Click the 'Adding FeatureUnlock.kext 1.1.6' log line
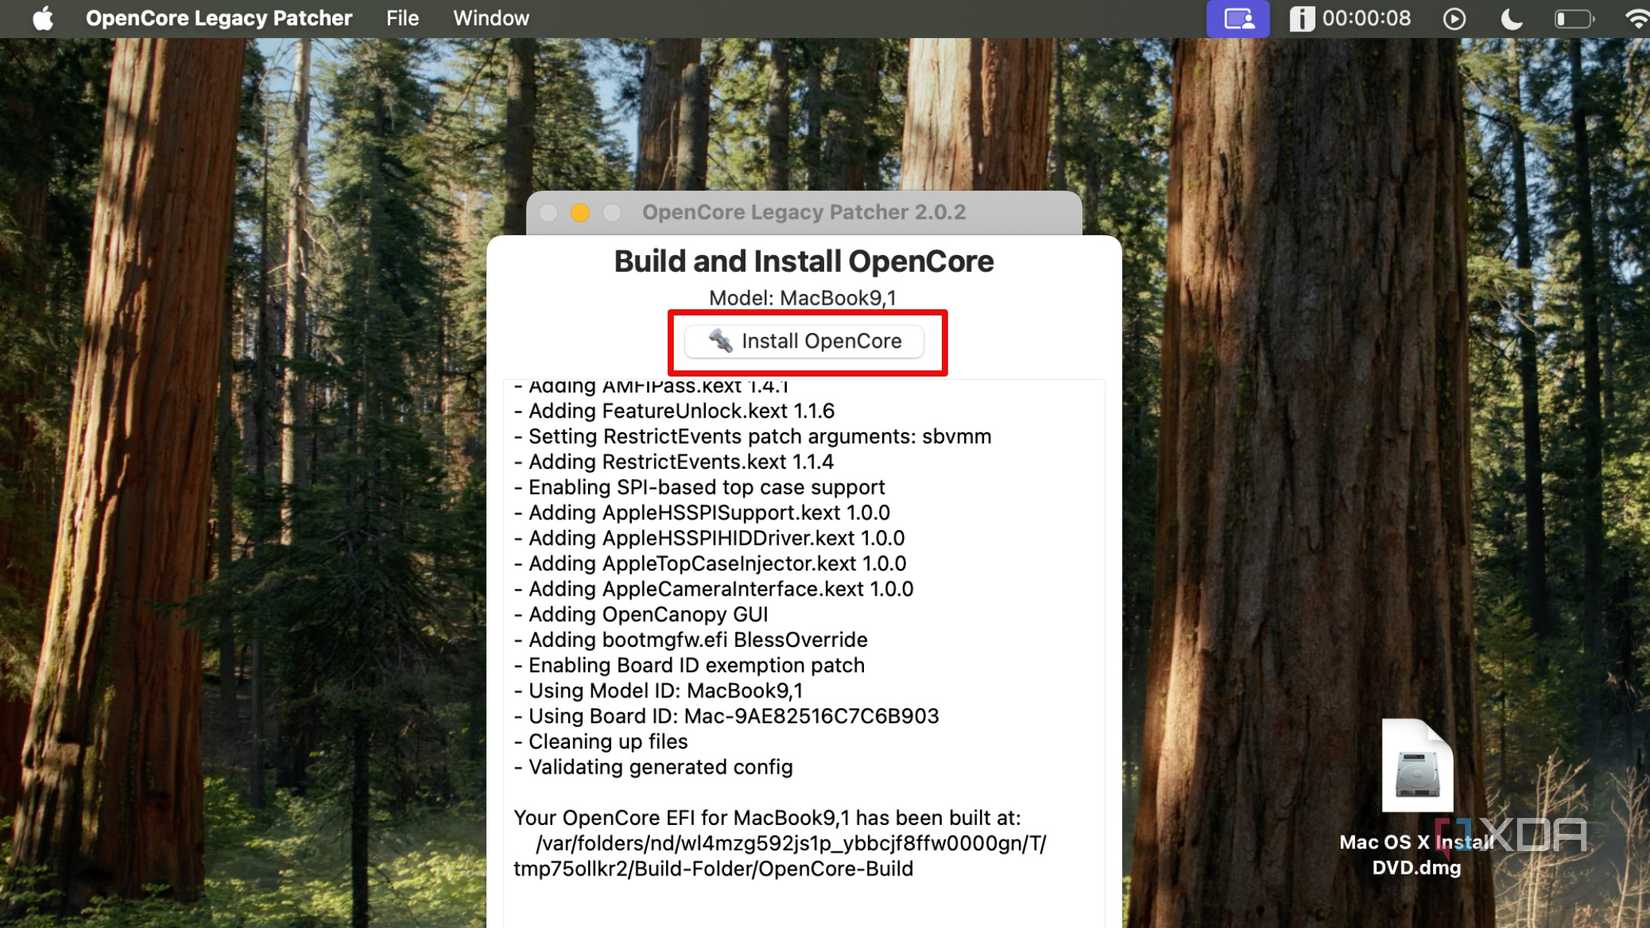1650x928 pixels. coord(674,411)
